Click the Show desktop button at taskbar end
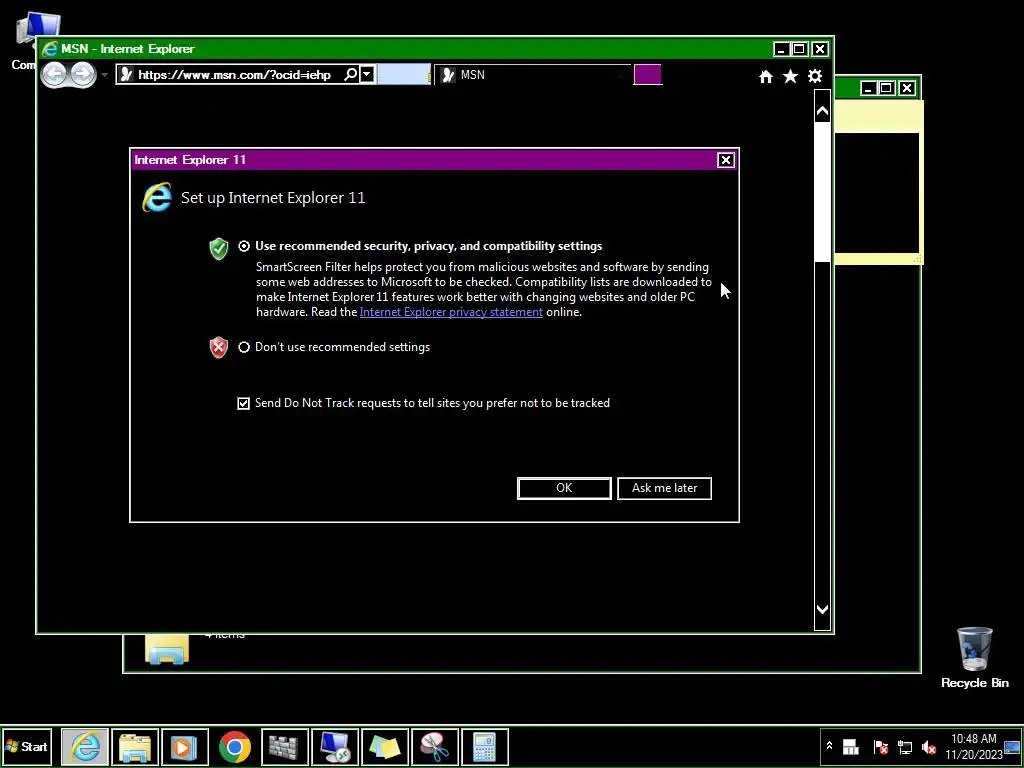Image resolution: width=1024 pixels, height=768 pixels. (1012, 746)
